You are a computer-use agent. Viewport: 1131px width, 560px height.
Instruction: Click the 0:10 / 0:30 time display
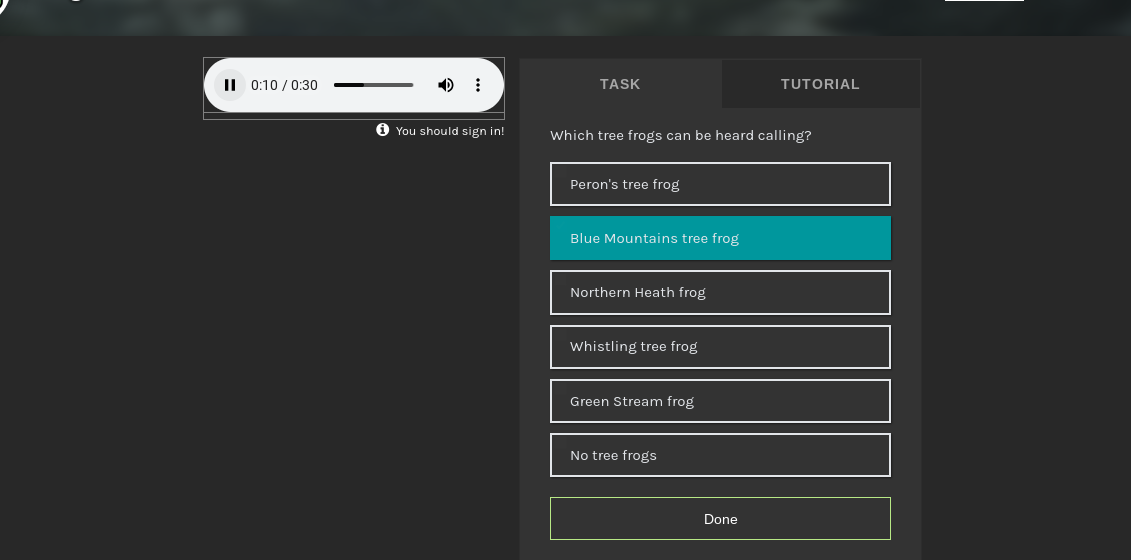coord(284,85)
